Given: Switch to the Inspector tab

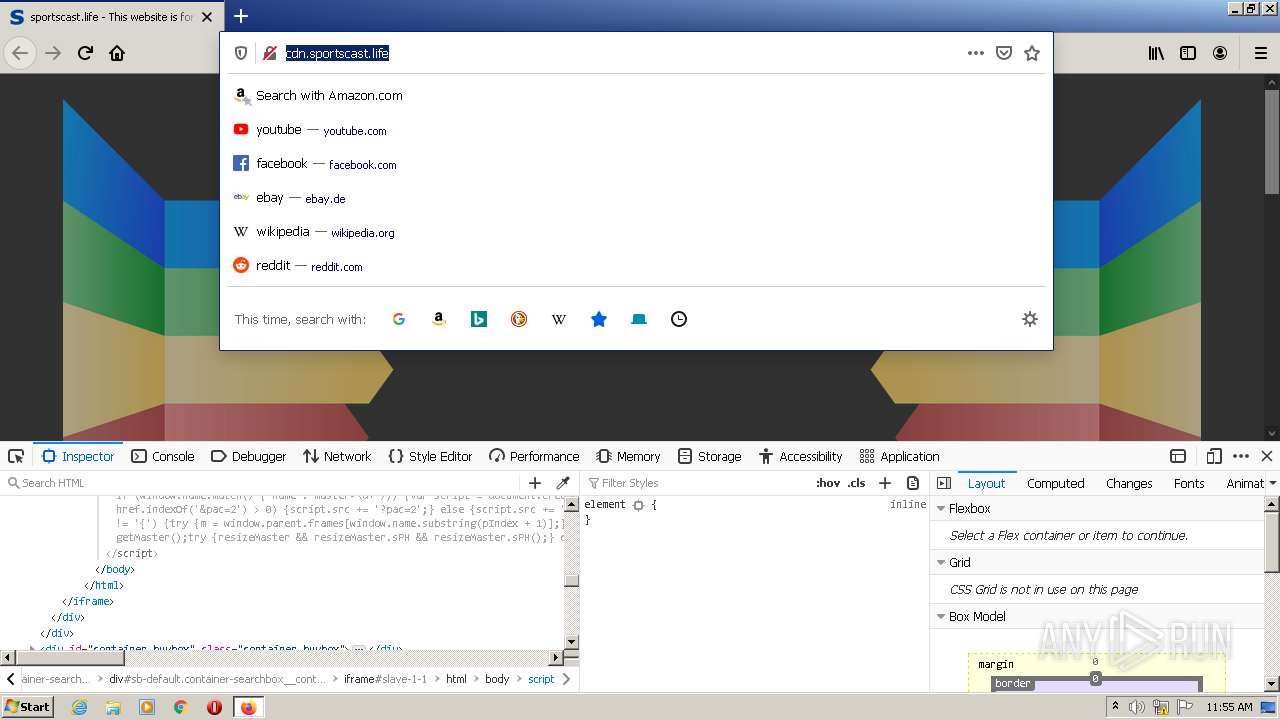Looking at the screenshot, I should click(x=78, y=456).
